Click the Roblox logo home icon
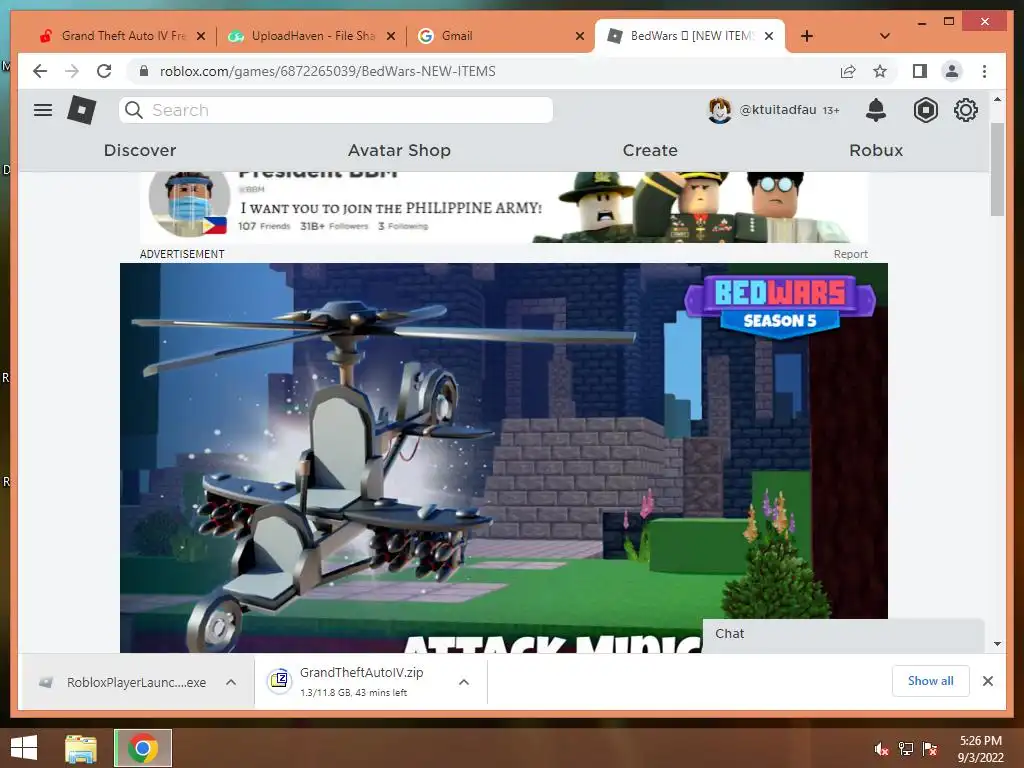Screen dimensions: 1024x768 point(82,110)
